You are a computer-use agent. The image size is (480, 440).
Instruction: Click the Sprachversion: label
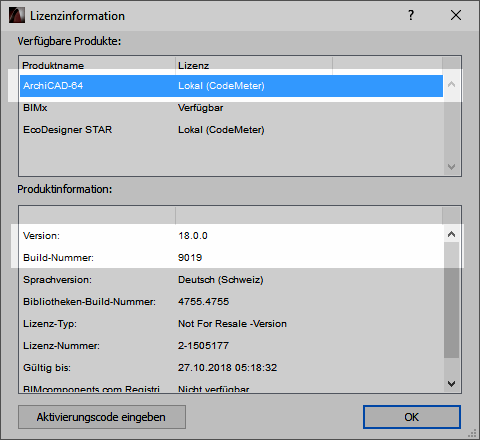point(57,280)
